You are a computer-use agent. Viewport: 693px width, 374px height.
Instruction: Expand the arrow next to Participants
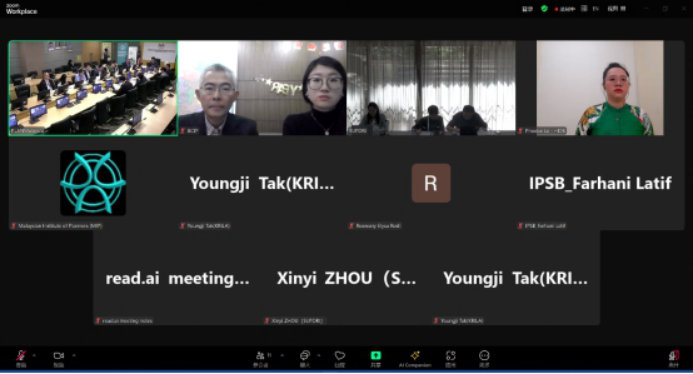point(282,355)
